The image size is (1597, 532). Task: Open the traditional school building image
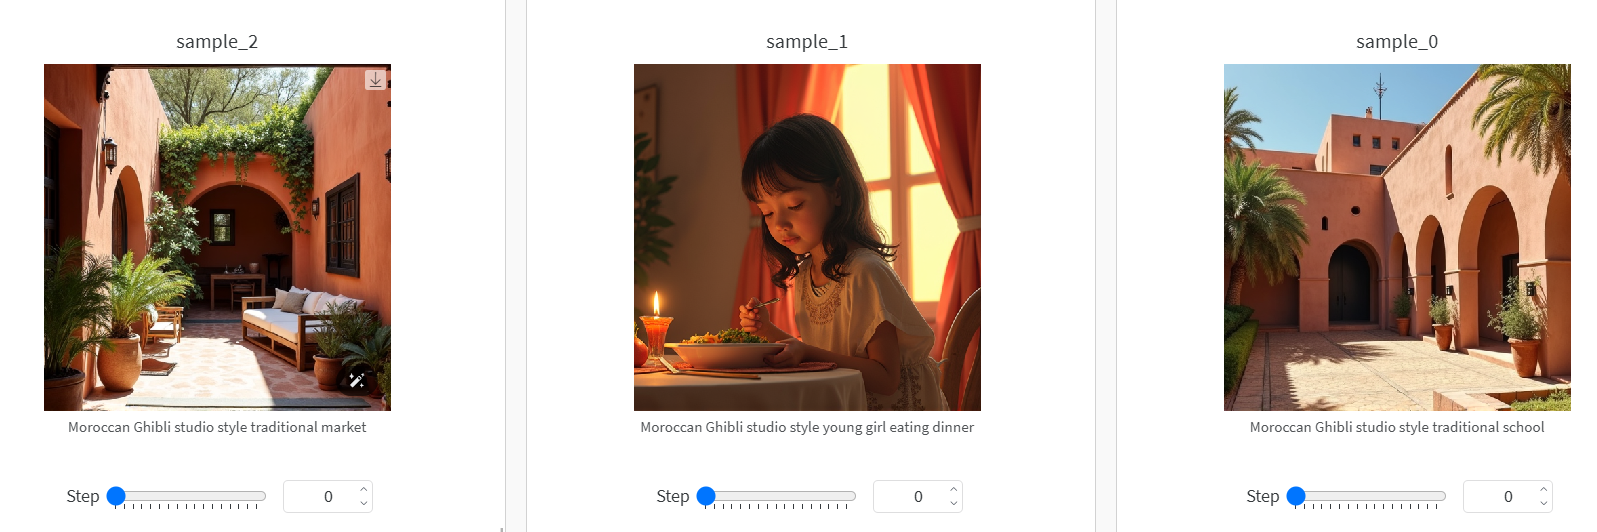pyautogui.click(x=1397, y=237)
